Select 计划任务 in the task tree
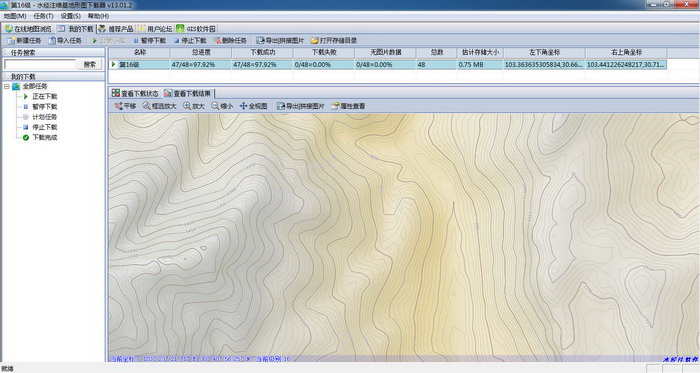Image resolution: width=700 pixels, height=373 pixels. pos(45,117)
